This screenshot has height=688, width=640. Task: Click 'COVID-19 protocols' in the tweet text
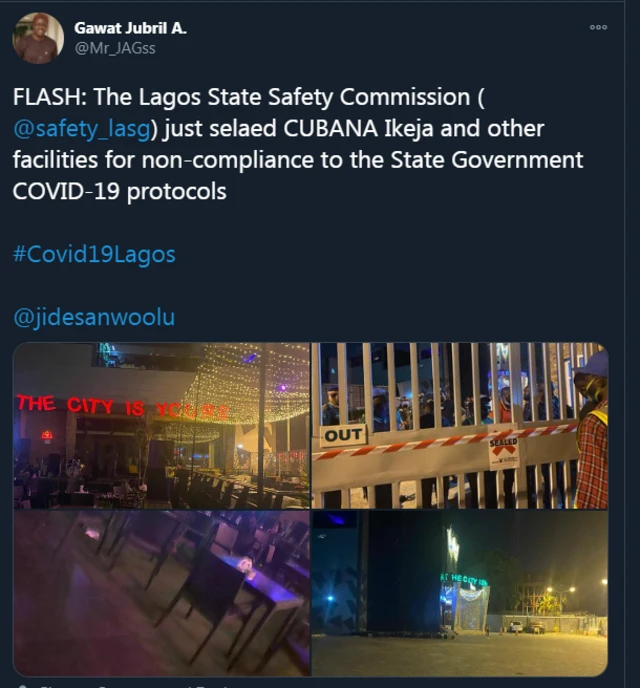tap(119, 191)
